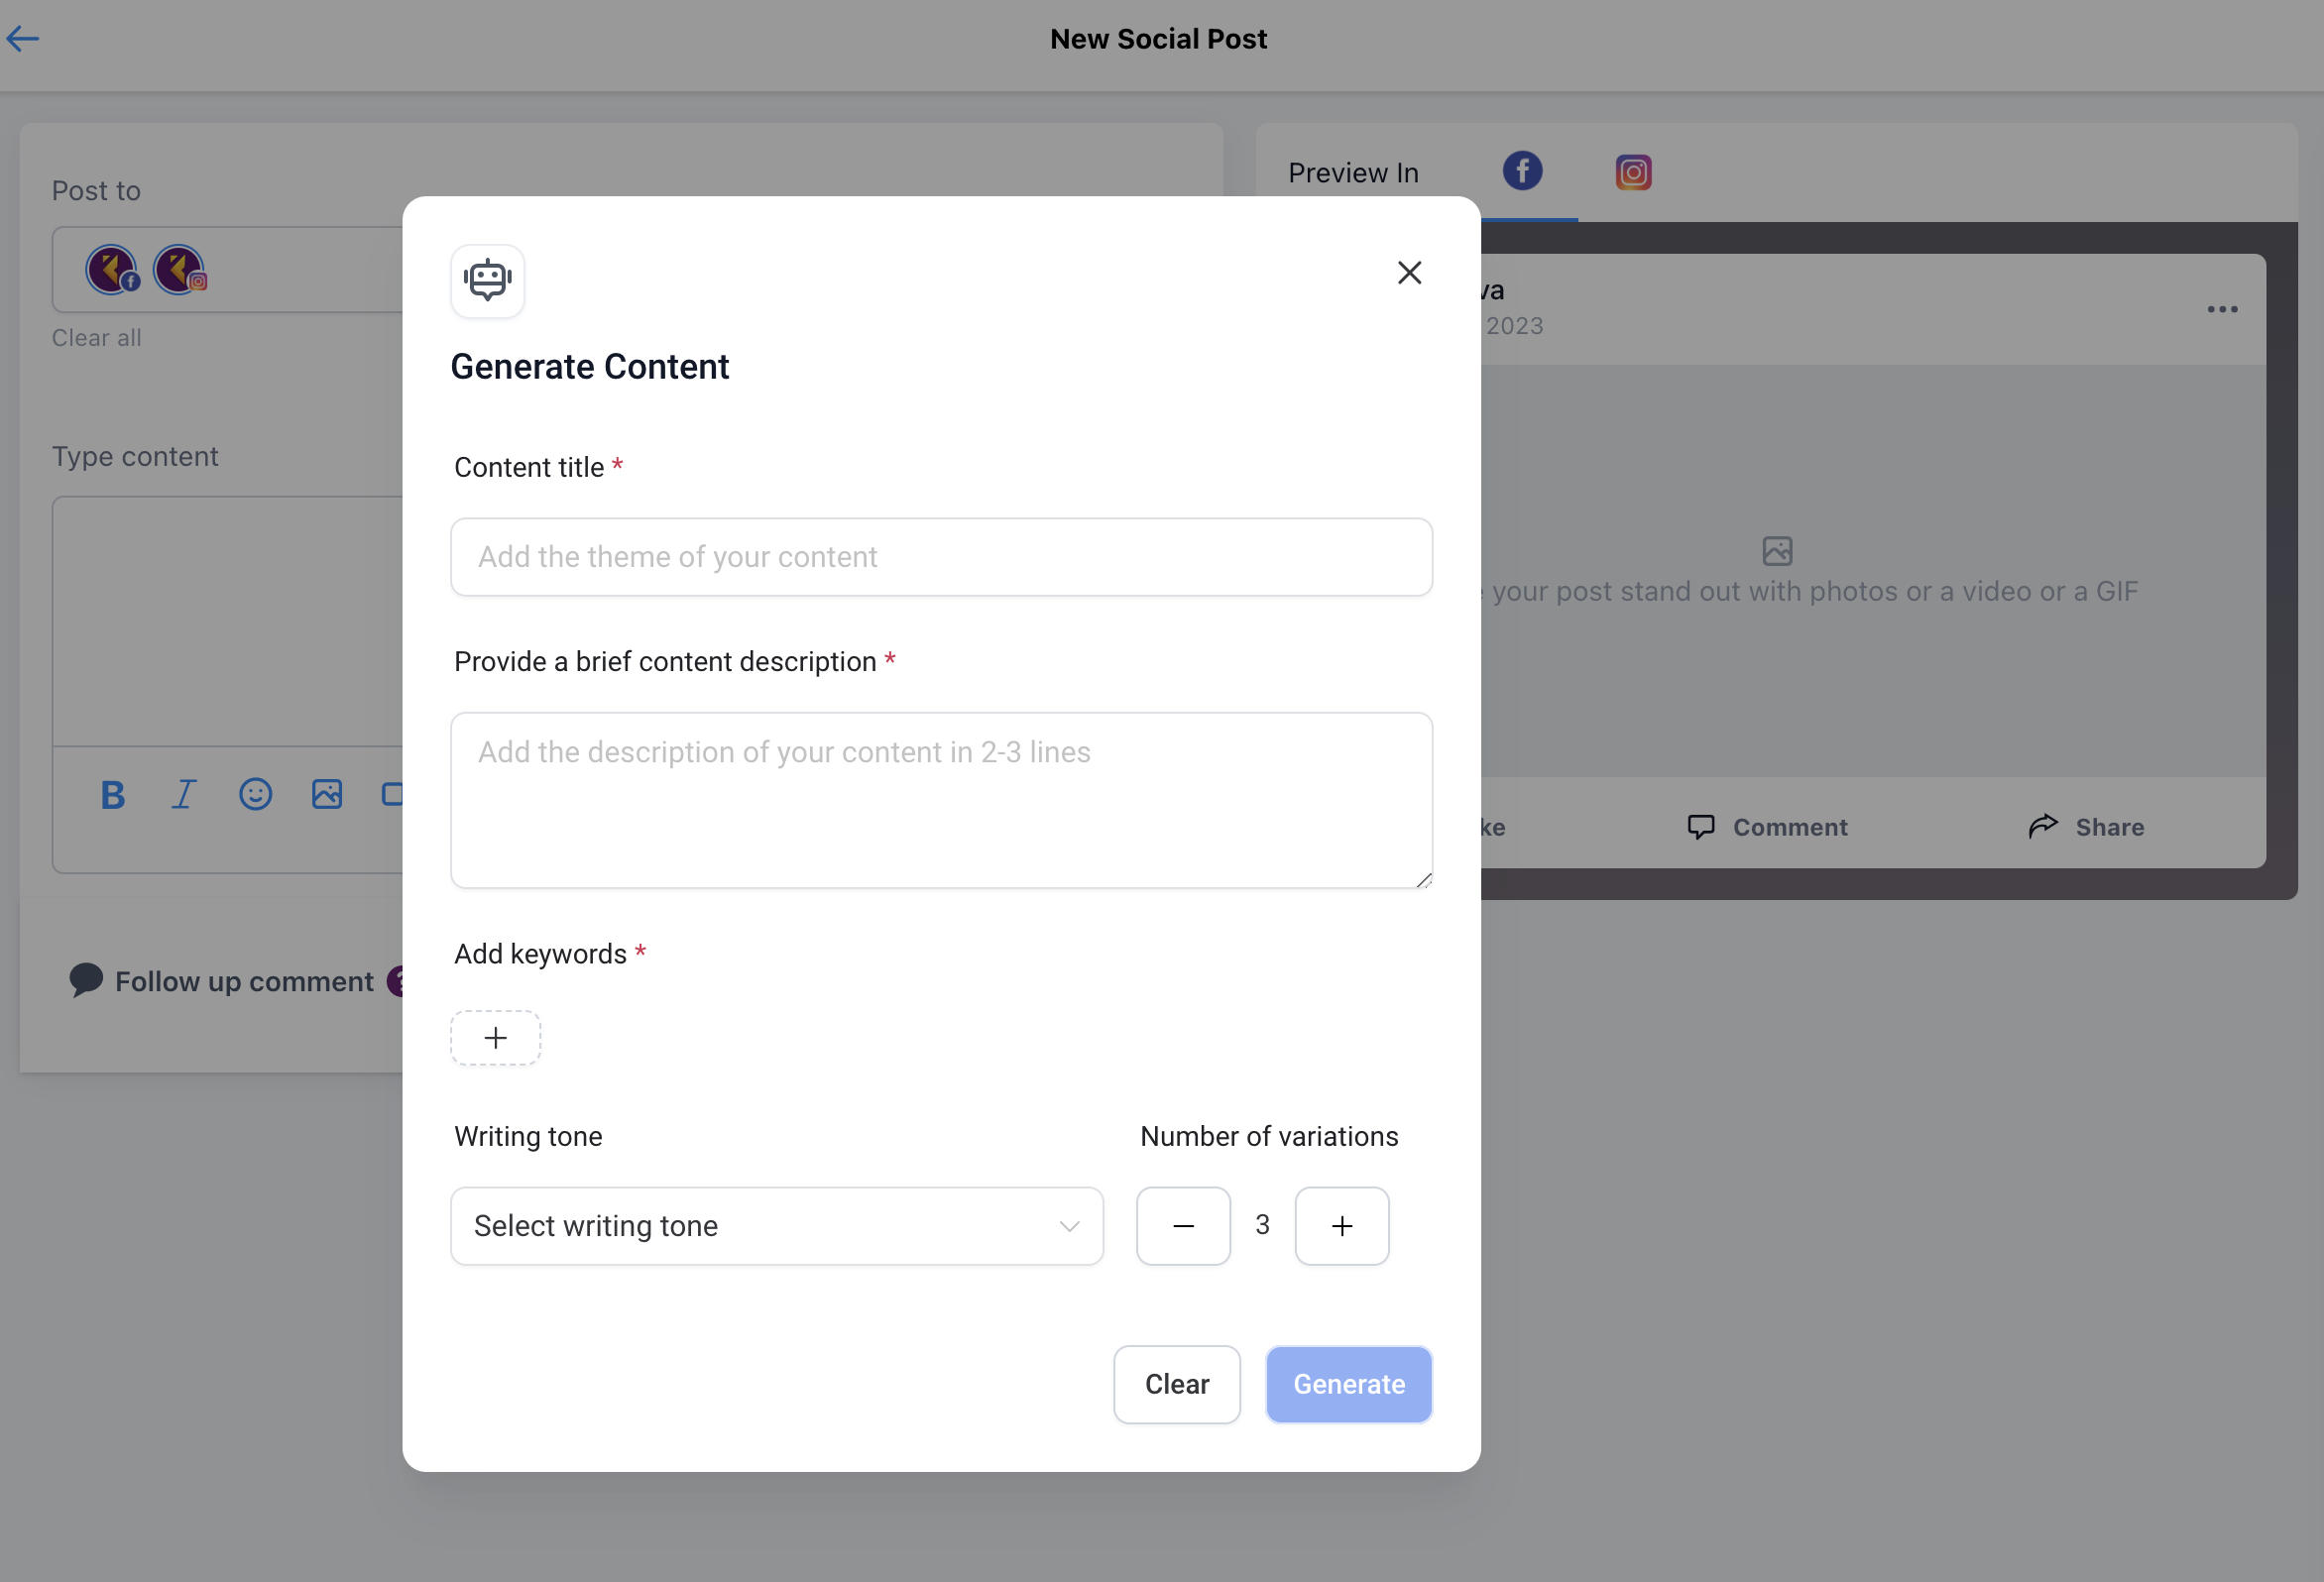Select the Facebook account avatar

[112, 270]
